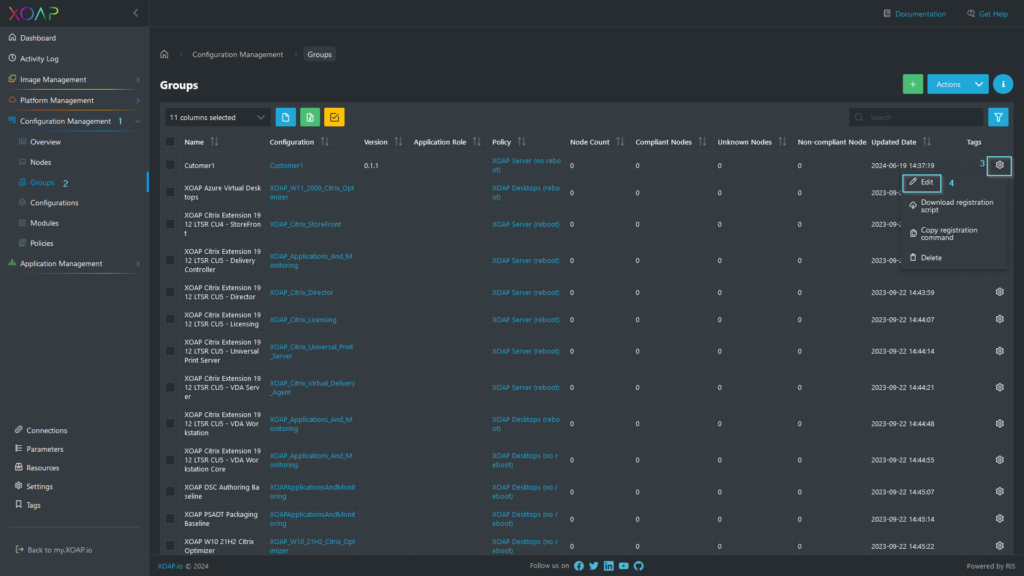Choose Download registration script

point(953,206)
